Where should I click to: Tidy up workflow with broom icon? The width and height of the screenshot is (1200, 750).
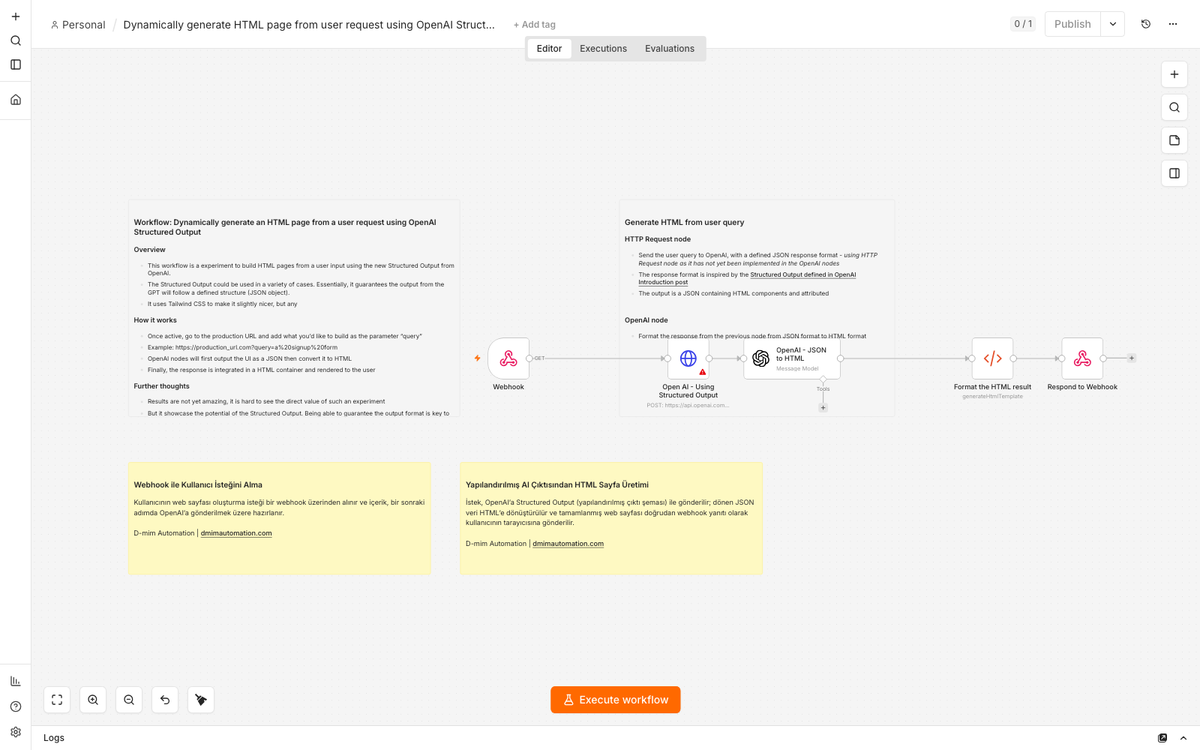[201, 700]
